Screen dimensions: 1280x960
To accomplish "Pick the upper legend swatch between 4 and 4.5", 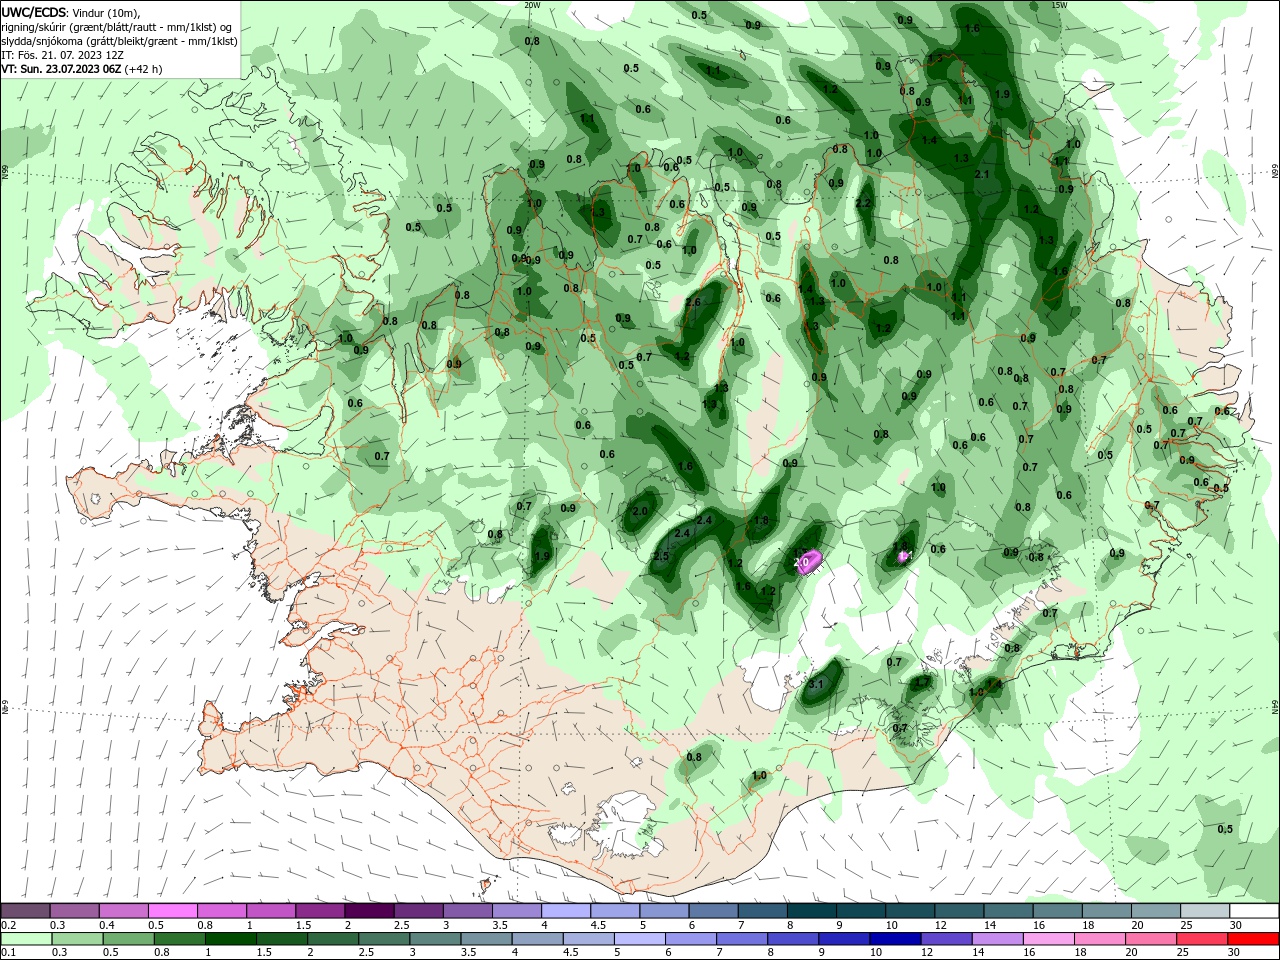I will (x=566, y=911).
